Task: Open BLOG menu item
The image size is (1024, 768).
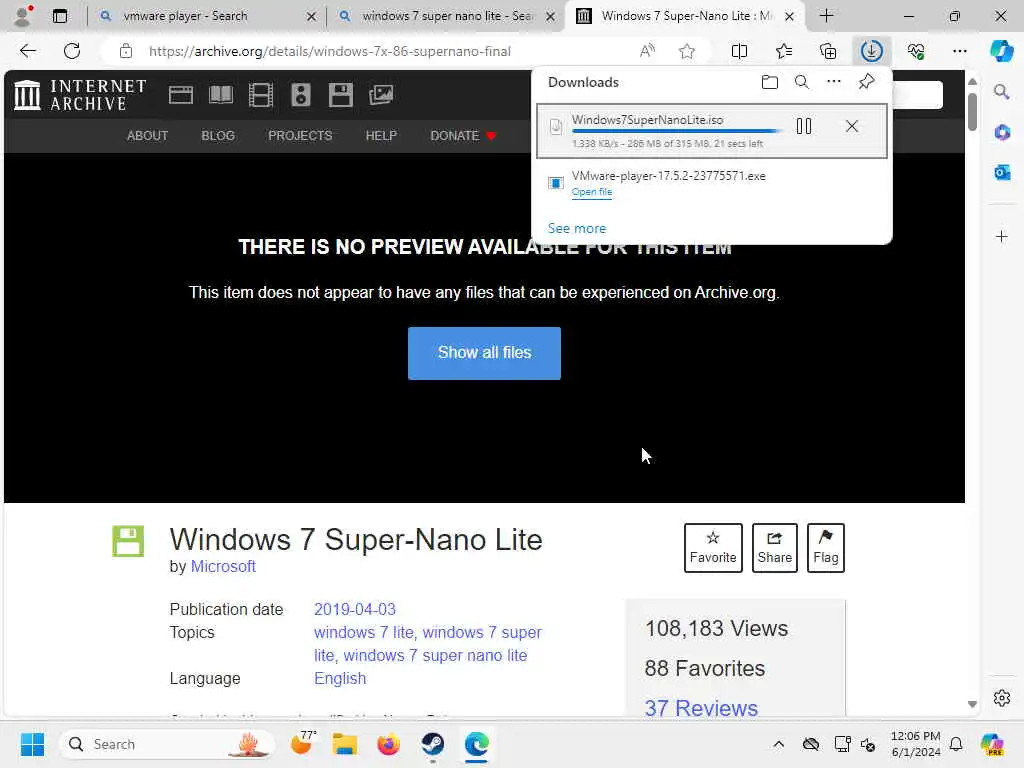Action: pos(218,136)
